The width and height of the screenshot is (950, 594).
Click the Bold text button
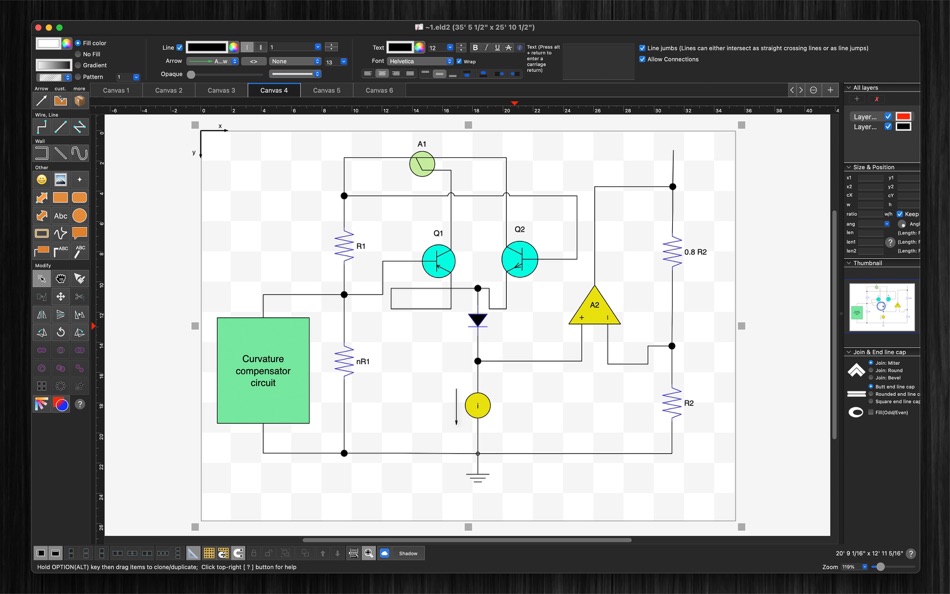point(475,47)
